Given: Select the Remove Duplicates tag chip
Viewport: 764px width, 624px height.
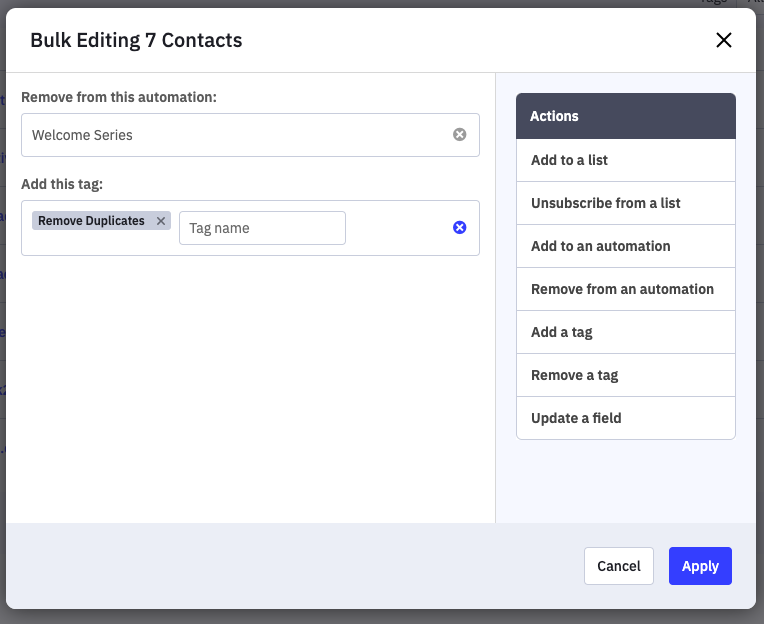Looking at the screenshot, I should pyautogui.click(x=91, y=221).
